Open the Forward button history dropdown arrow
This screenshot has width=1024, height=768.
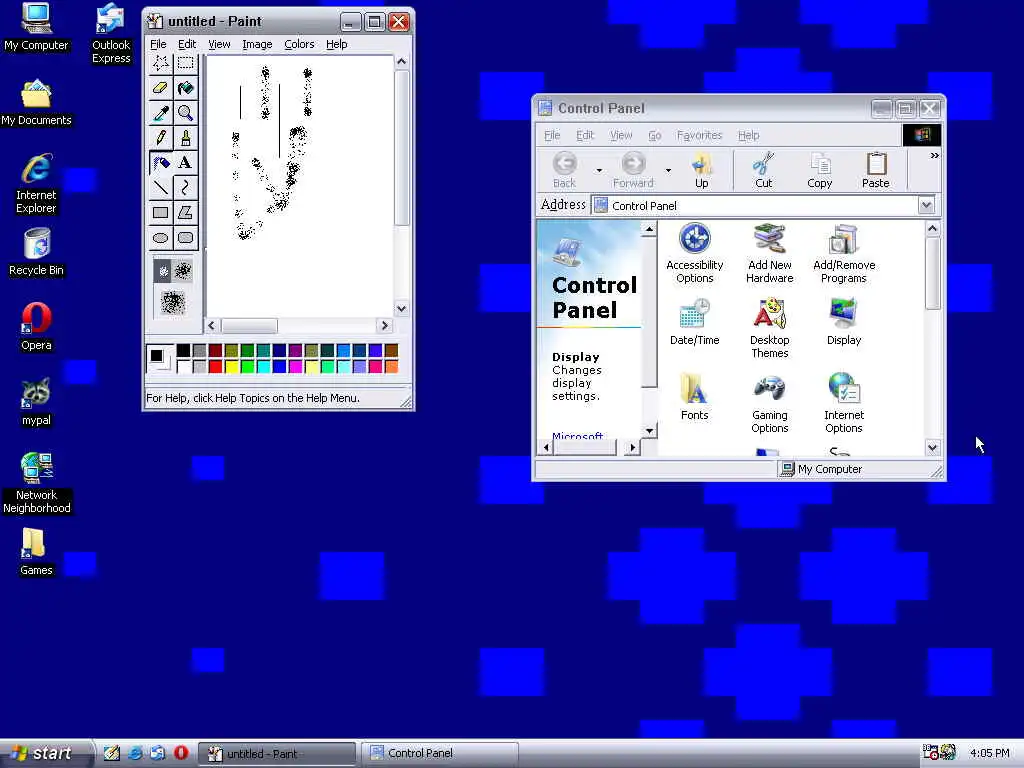click(x=668, y=170)
